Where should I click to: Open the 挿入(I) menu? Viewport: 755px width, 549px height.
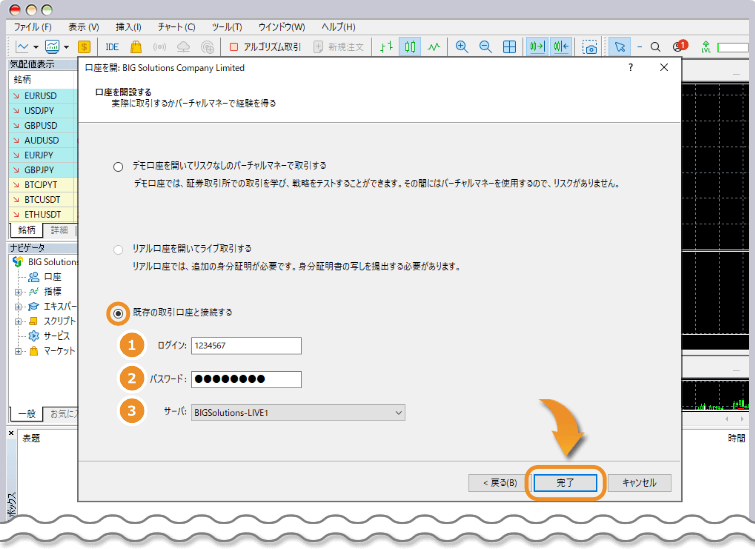[128, 27]
